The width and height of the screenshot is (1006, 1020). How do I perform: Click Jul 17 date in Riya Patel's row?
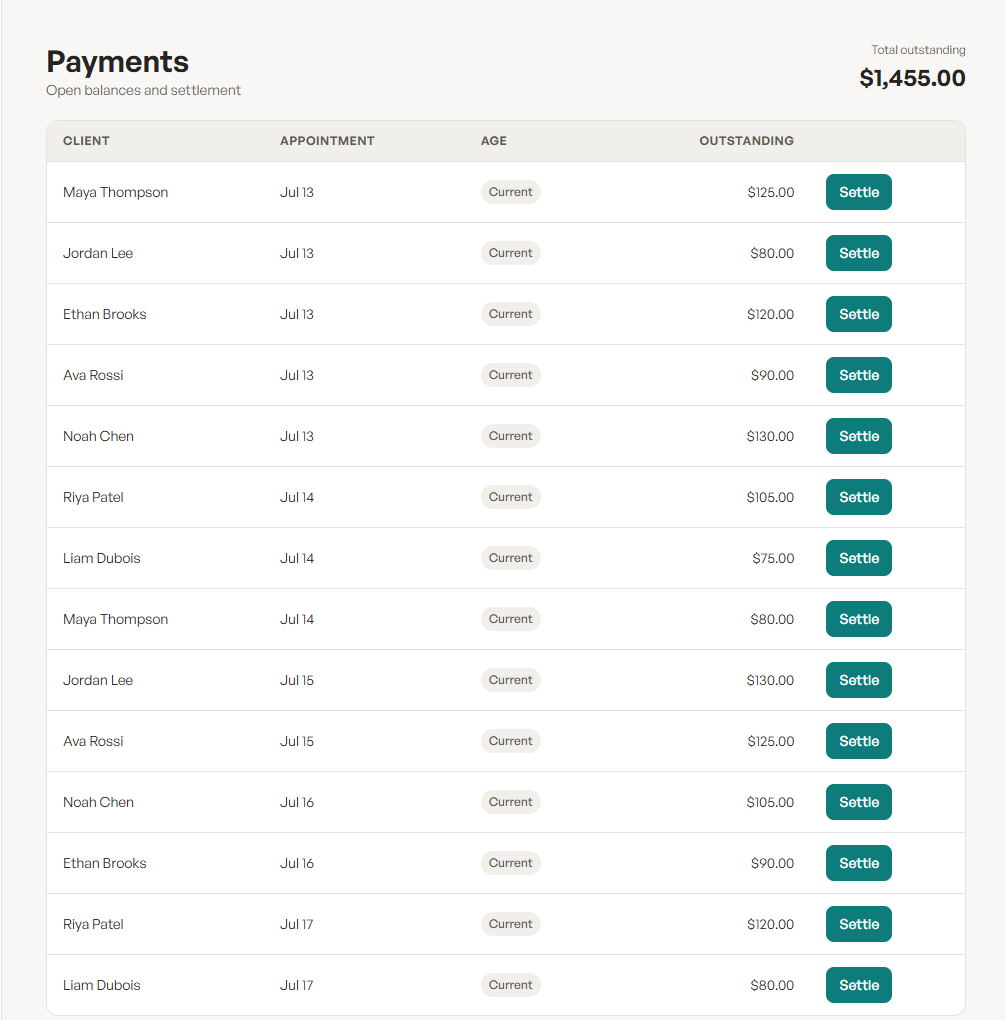tap(297, 924)
